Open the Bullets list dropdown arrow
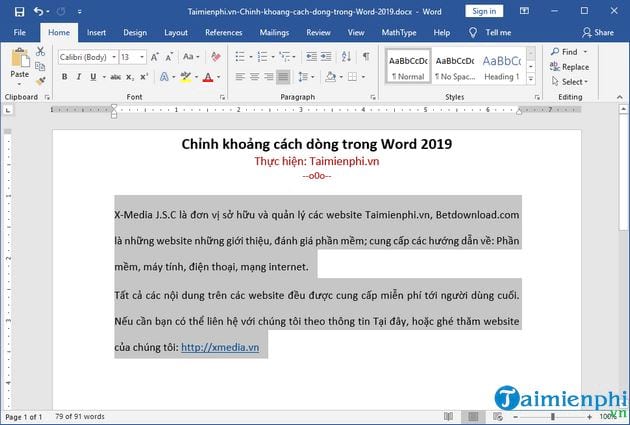The height and width of the screenshot is (425, 630). coord(251,57)
